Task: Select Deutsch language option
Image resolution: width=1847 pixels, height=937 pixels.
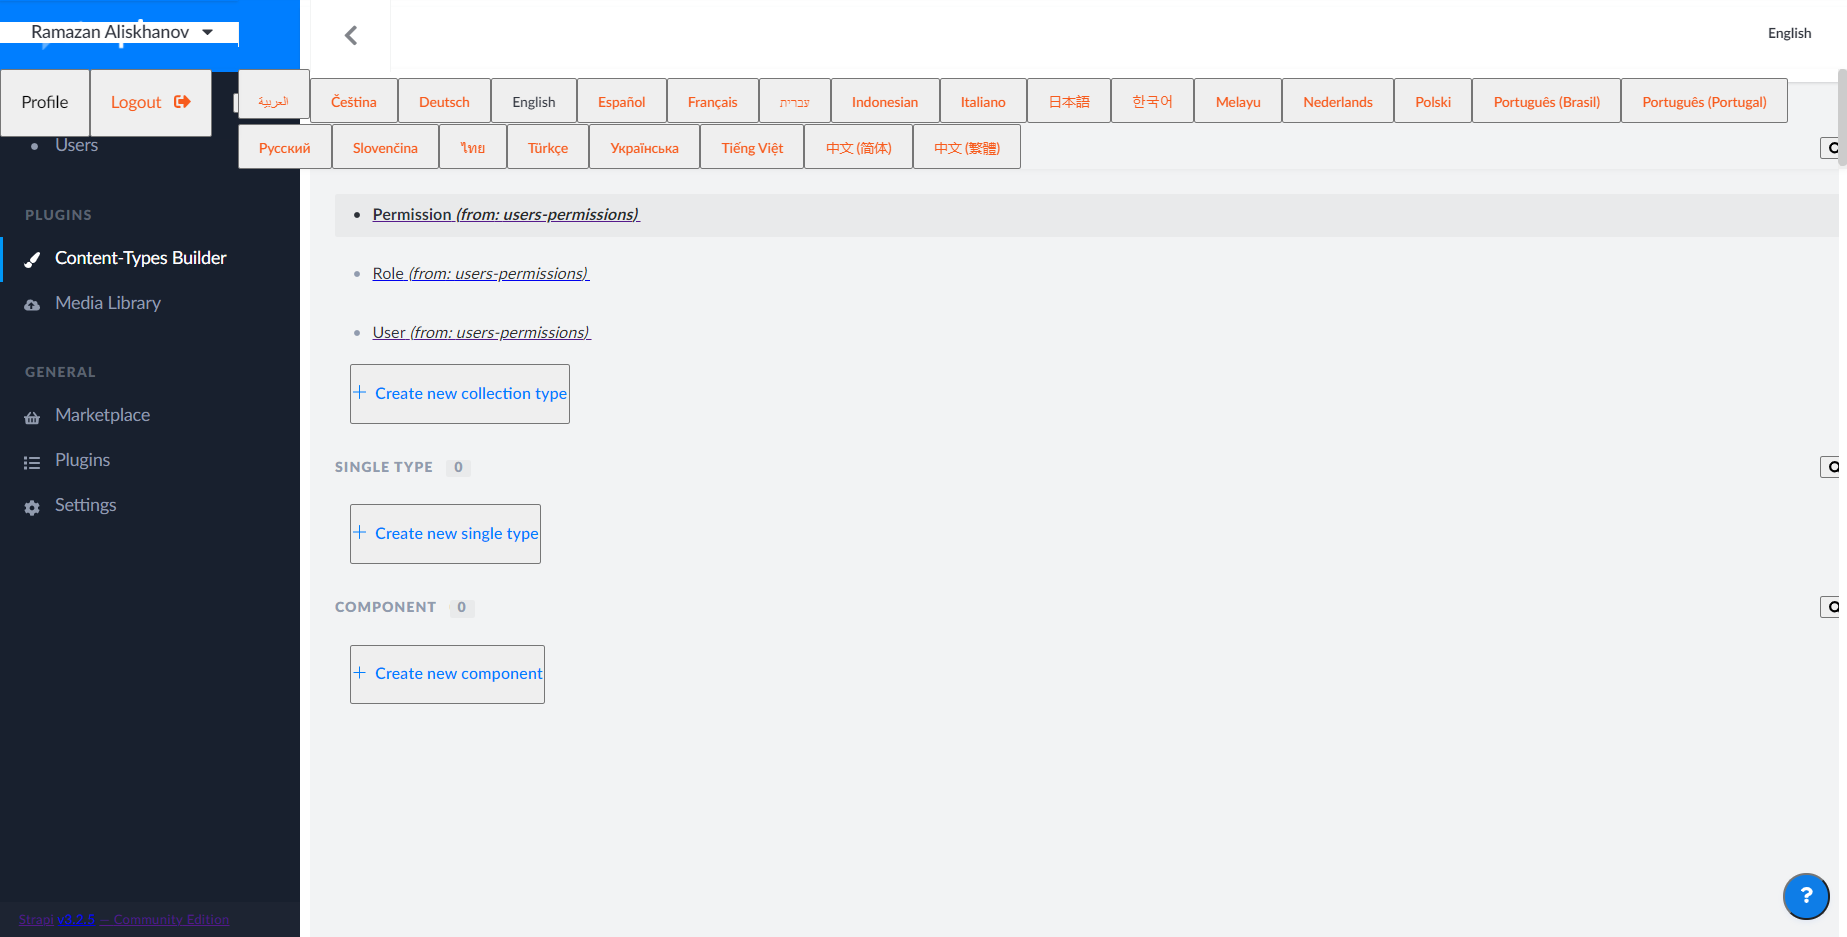Action: coord(444,102)
